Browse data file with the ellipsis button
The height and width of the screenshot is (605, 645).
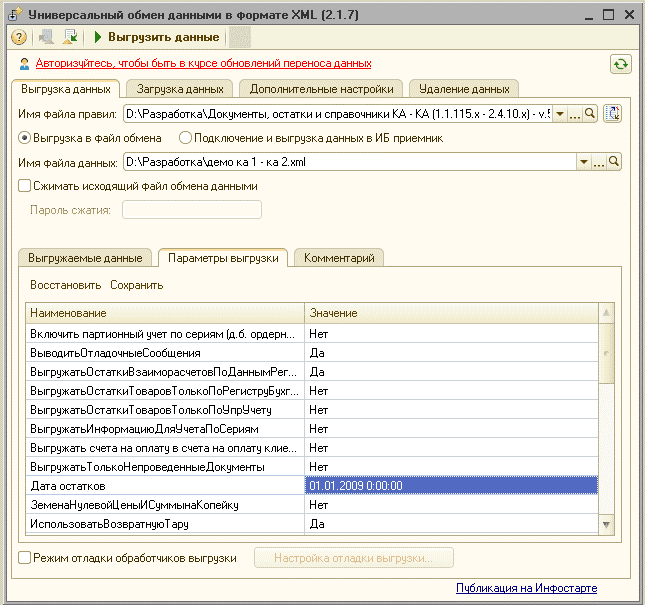(599, 162)
